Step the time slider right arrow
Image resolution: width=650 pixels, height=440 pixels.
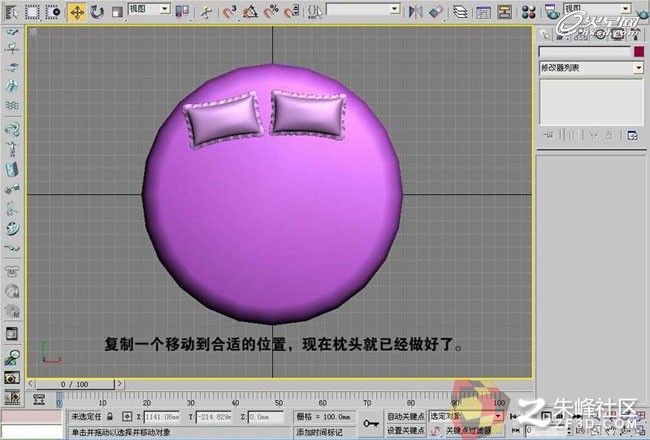119,384
